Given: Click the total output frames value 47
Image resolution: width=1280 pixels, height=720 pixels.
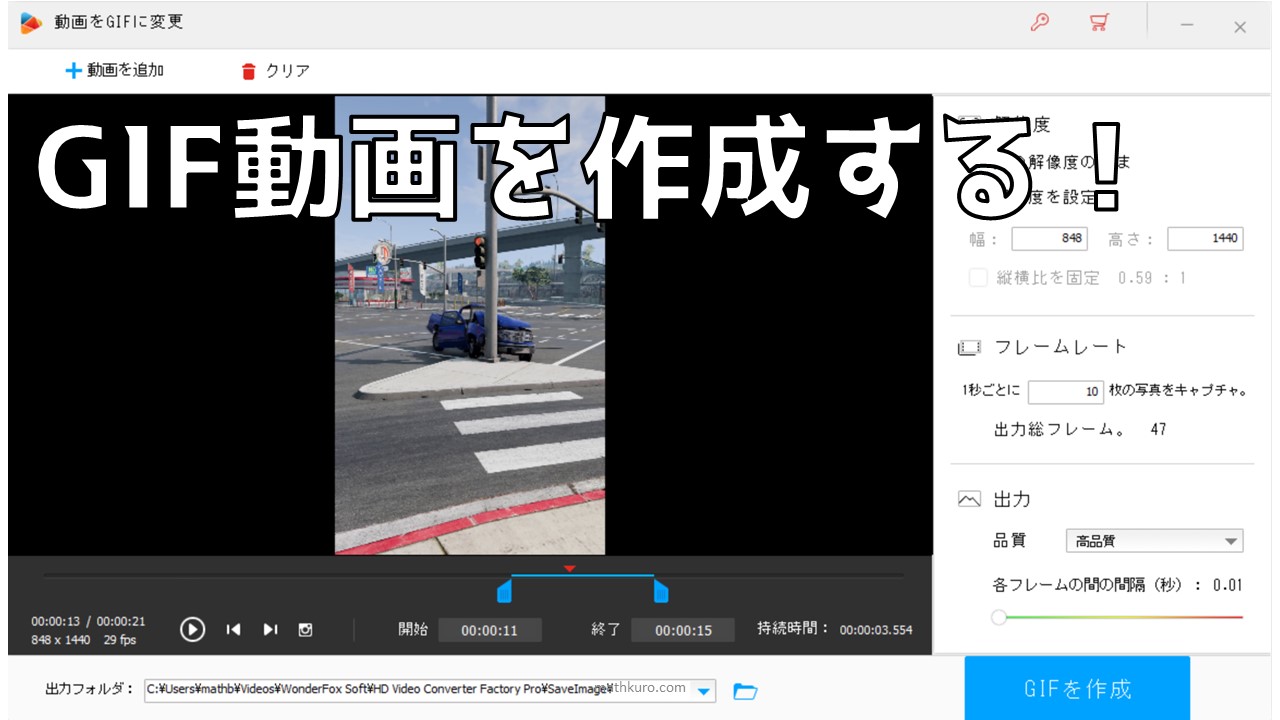Looking at the screenshot, I should coord(1158,430).
